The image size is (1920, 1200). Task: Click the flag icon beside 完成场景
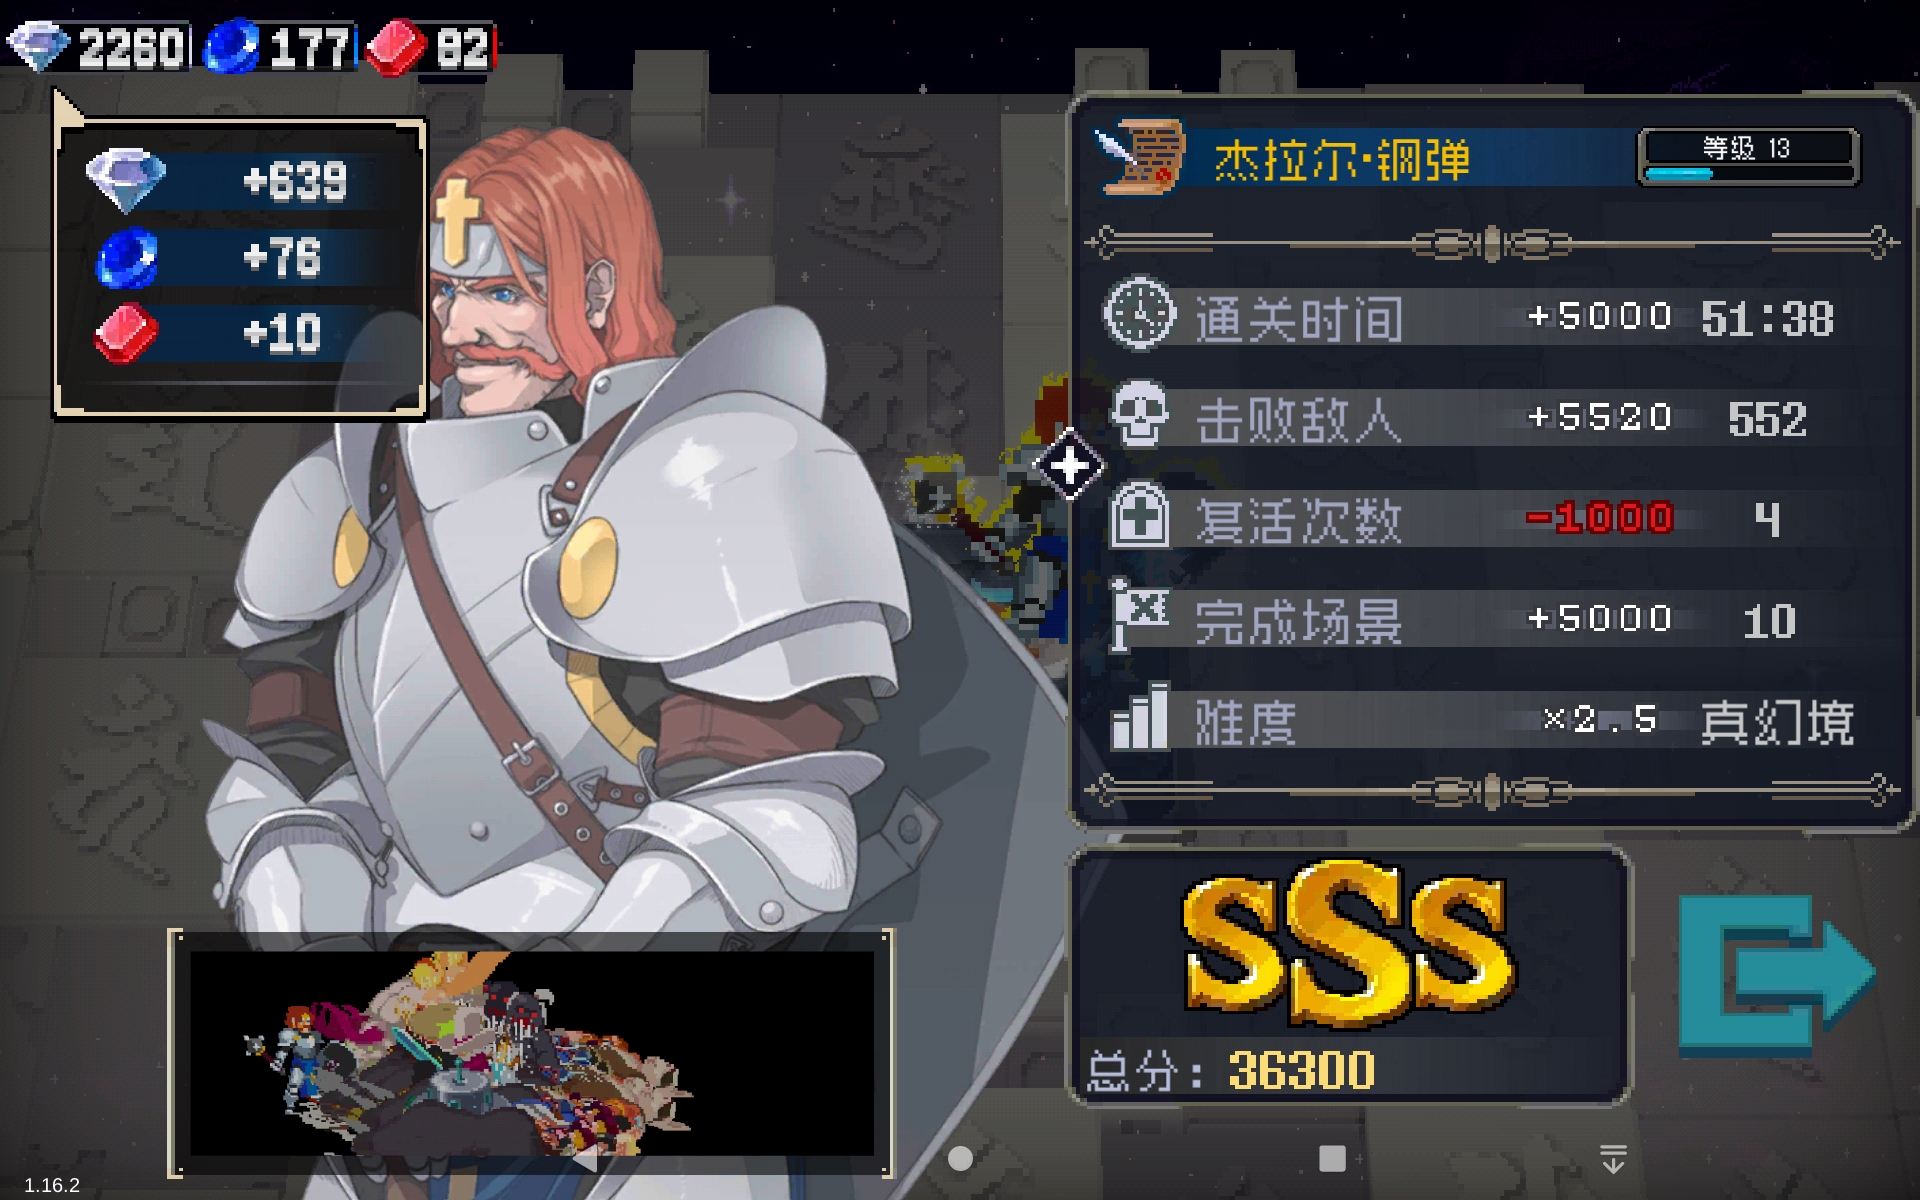pyautogui.click(x=1139, y=615)
